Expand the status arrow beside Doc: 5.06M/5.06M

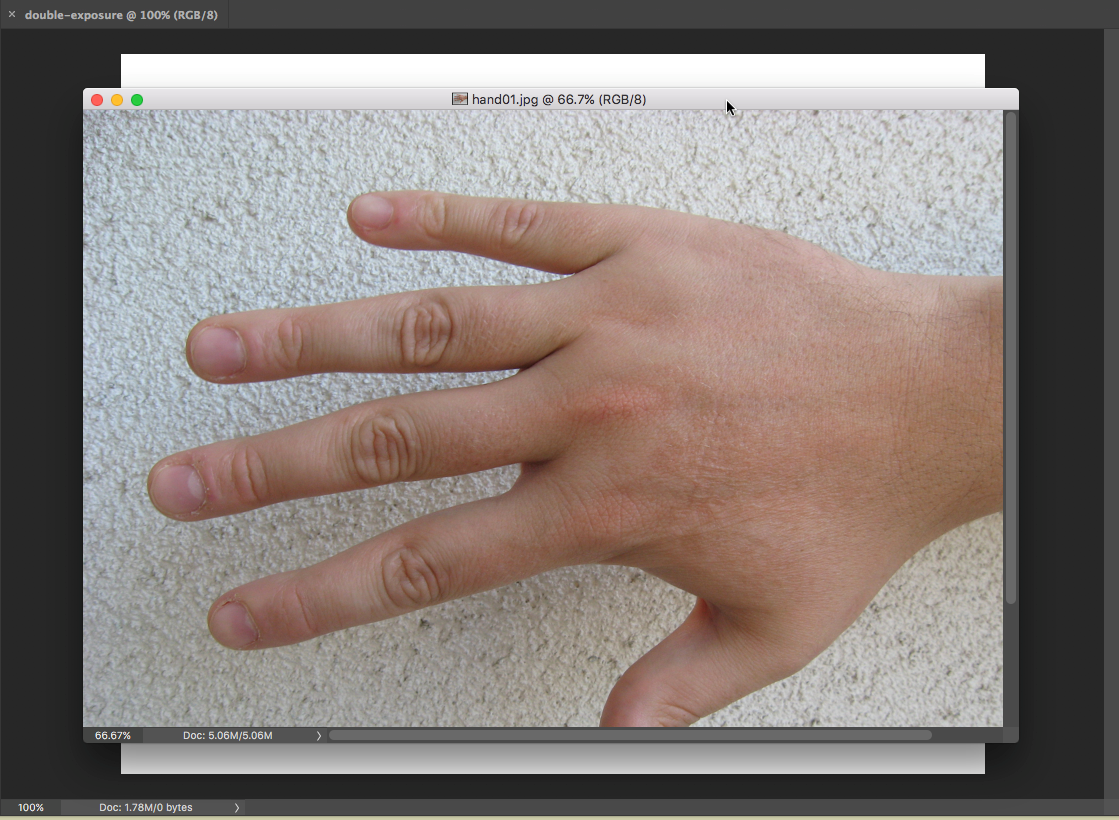tap(319, 735)
